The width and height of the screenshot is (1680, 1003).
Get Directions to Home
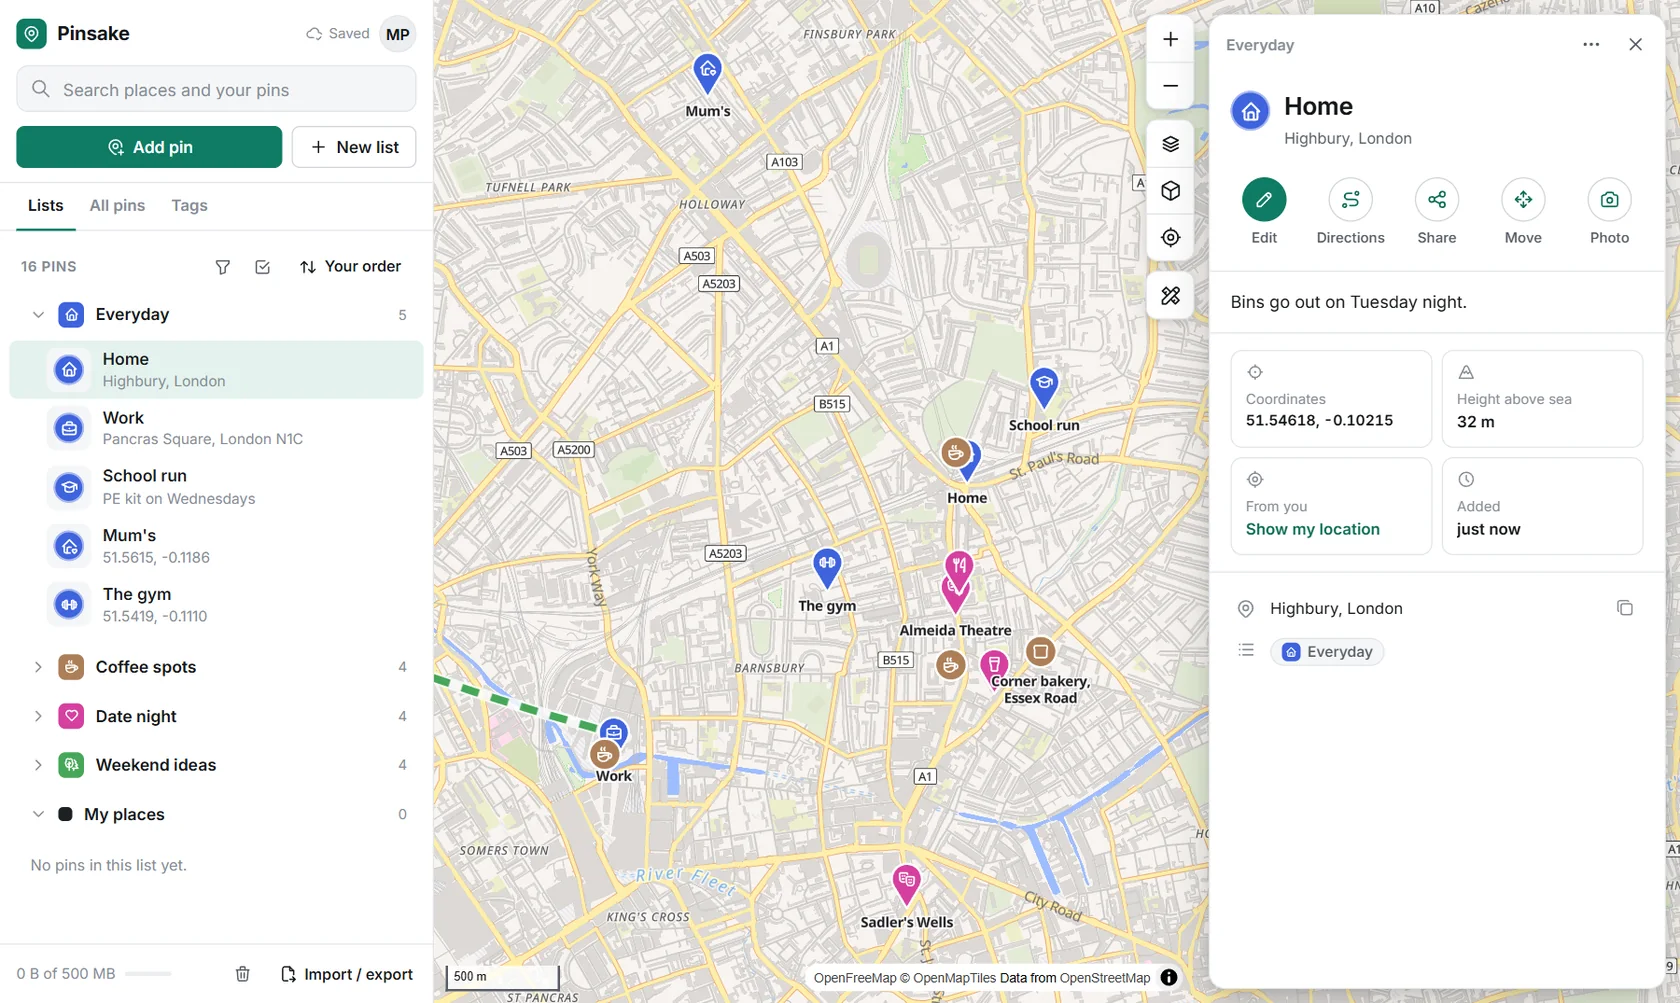click(x=1350, y=211)
